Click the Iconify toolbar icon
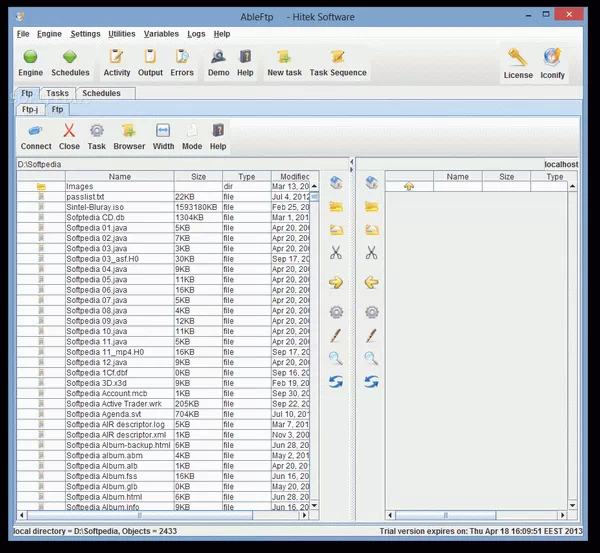This screenshot has width=600, height=553. tap(552, 57)
